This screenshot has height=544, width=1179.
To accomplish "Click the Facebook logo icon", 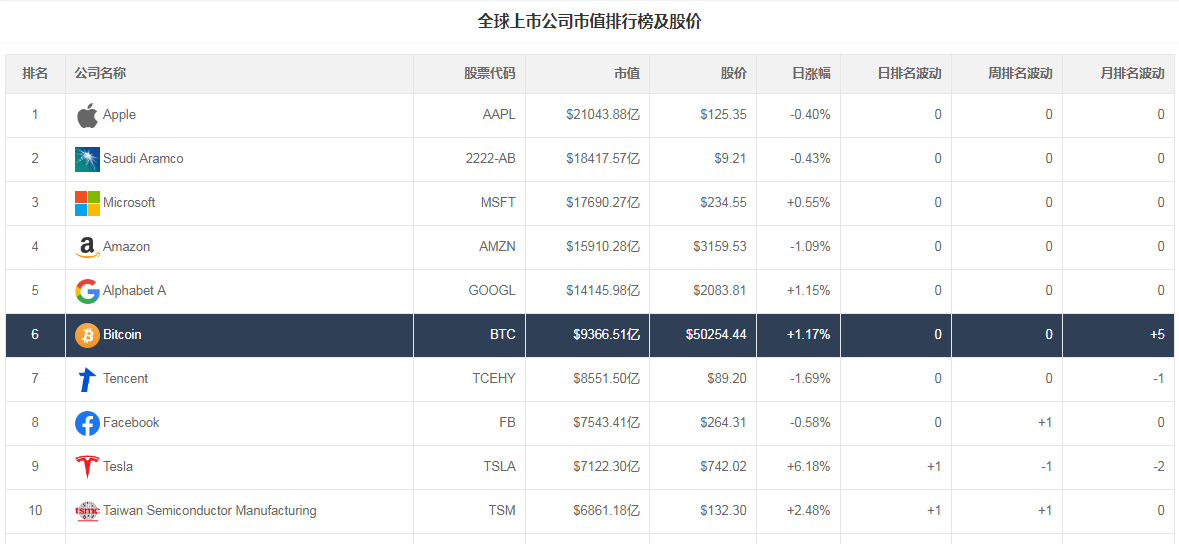I will point(87,423).
